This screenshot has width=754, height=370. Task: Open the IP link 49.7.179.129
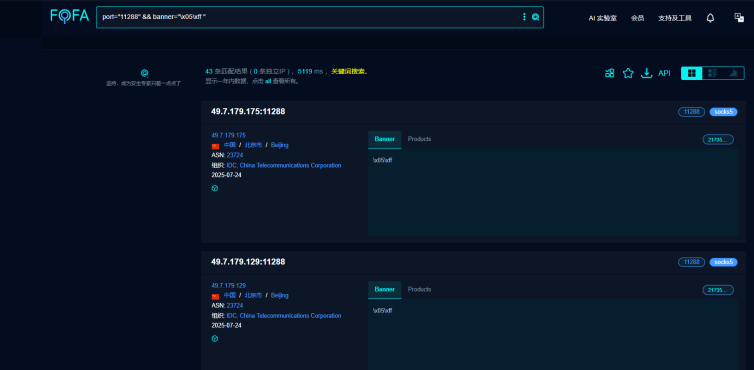(x=228, y=285)
